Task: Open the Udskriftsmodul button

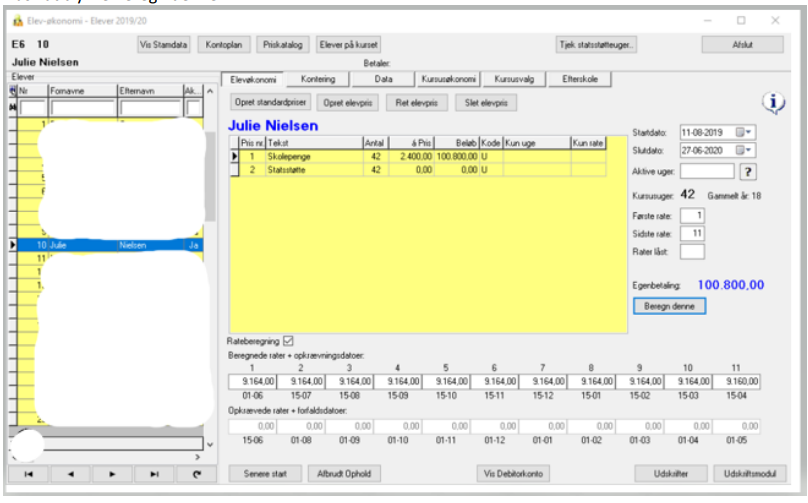Action: tap(750, 474)
